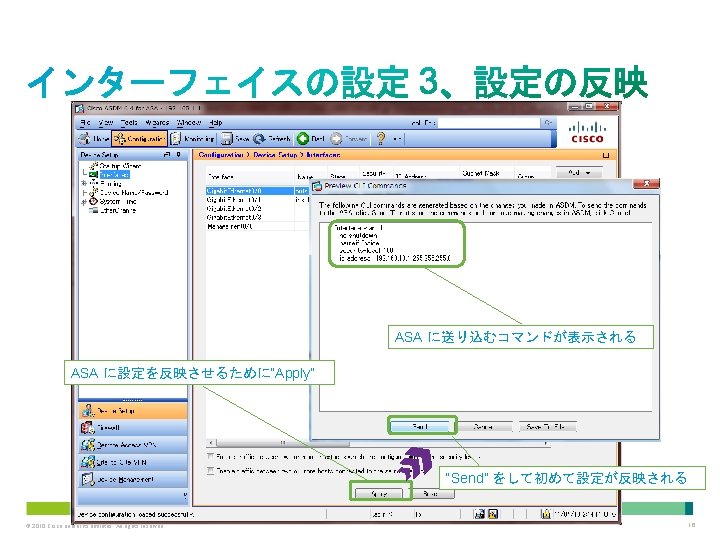This screenshot has height=540, width=720.
Task: Click the Save disk icon in the toolbar
Action: pos(227,138)
